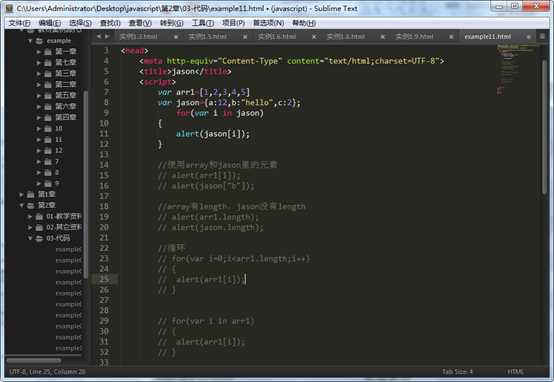Click the HTML syntax selector in status bar
The image size is (554, 382).
click(515, 372)
